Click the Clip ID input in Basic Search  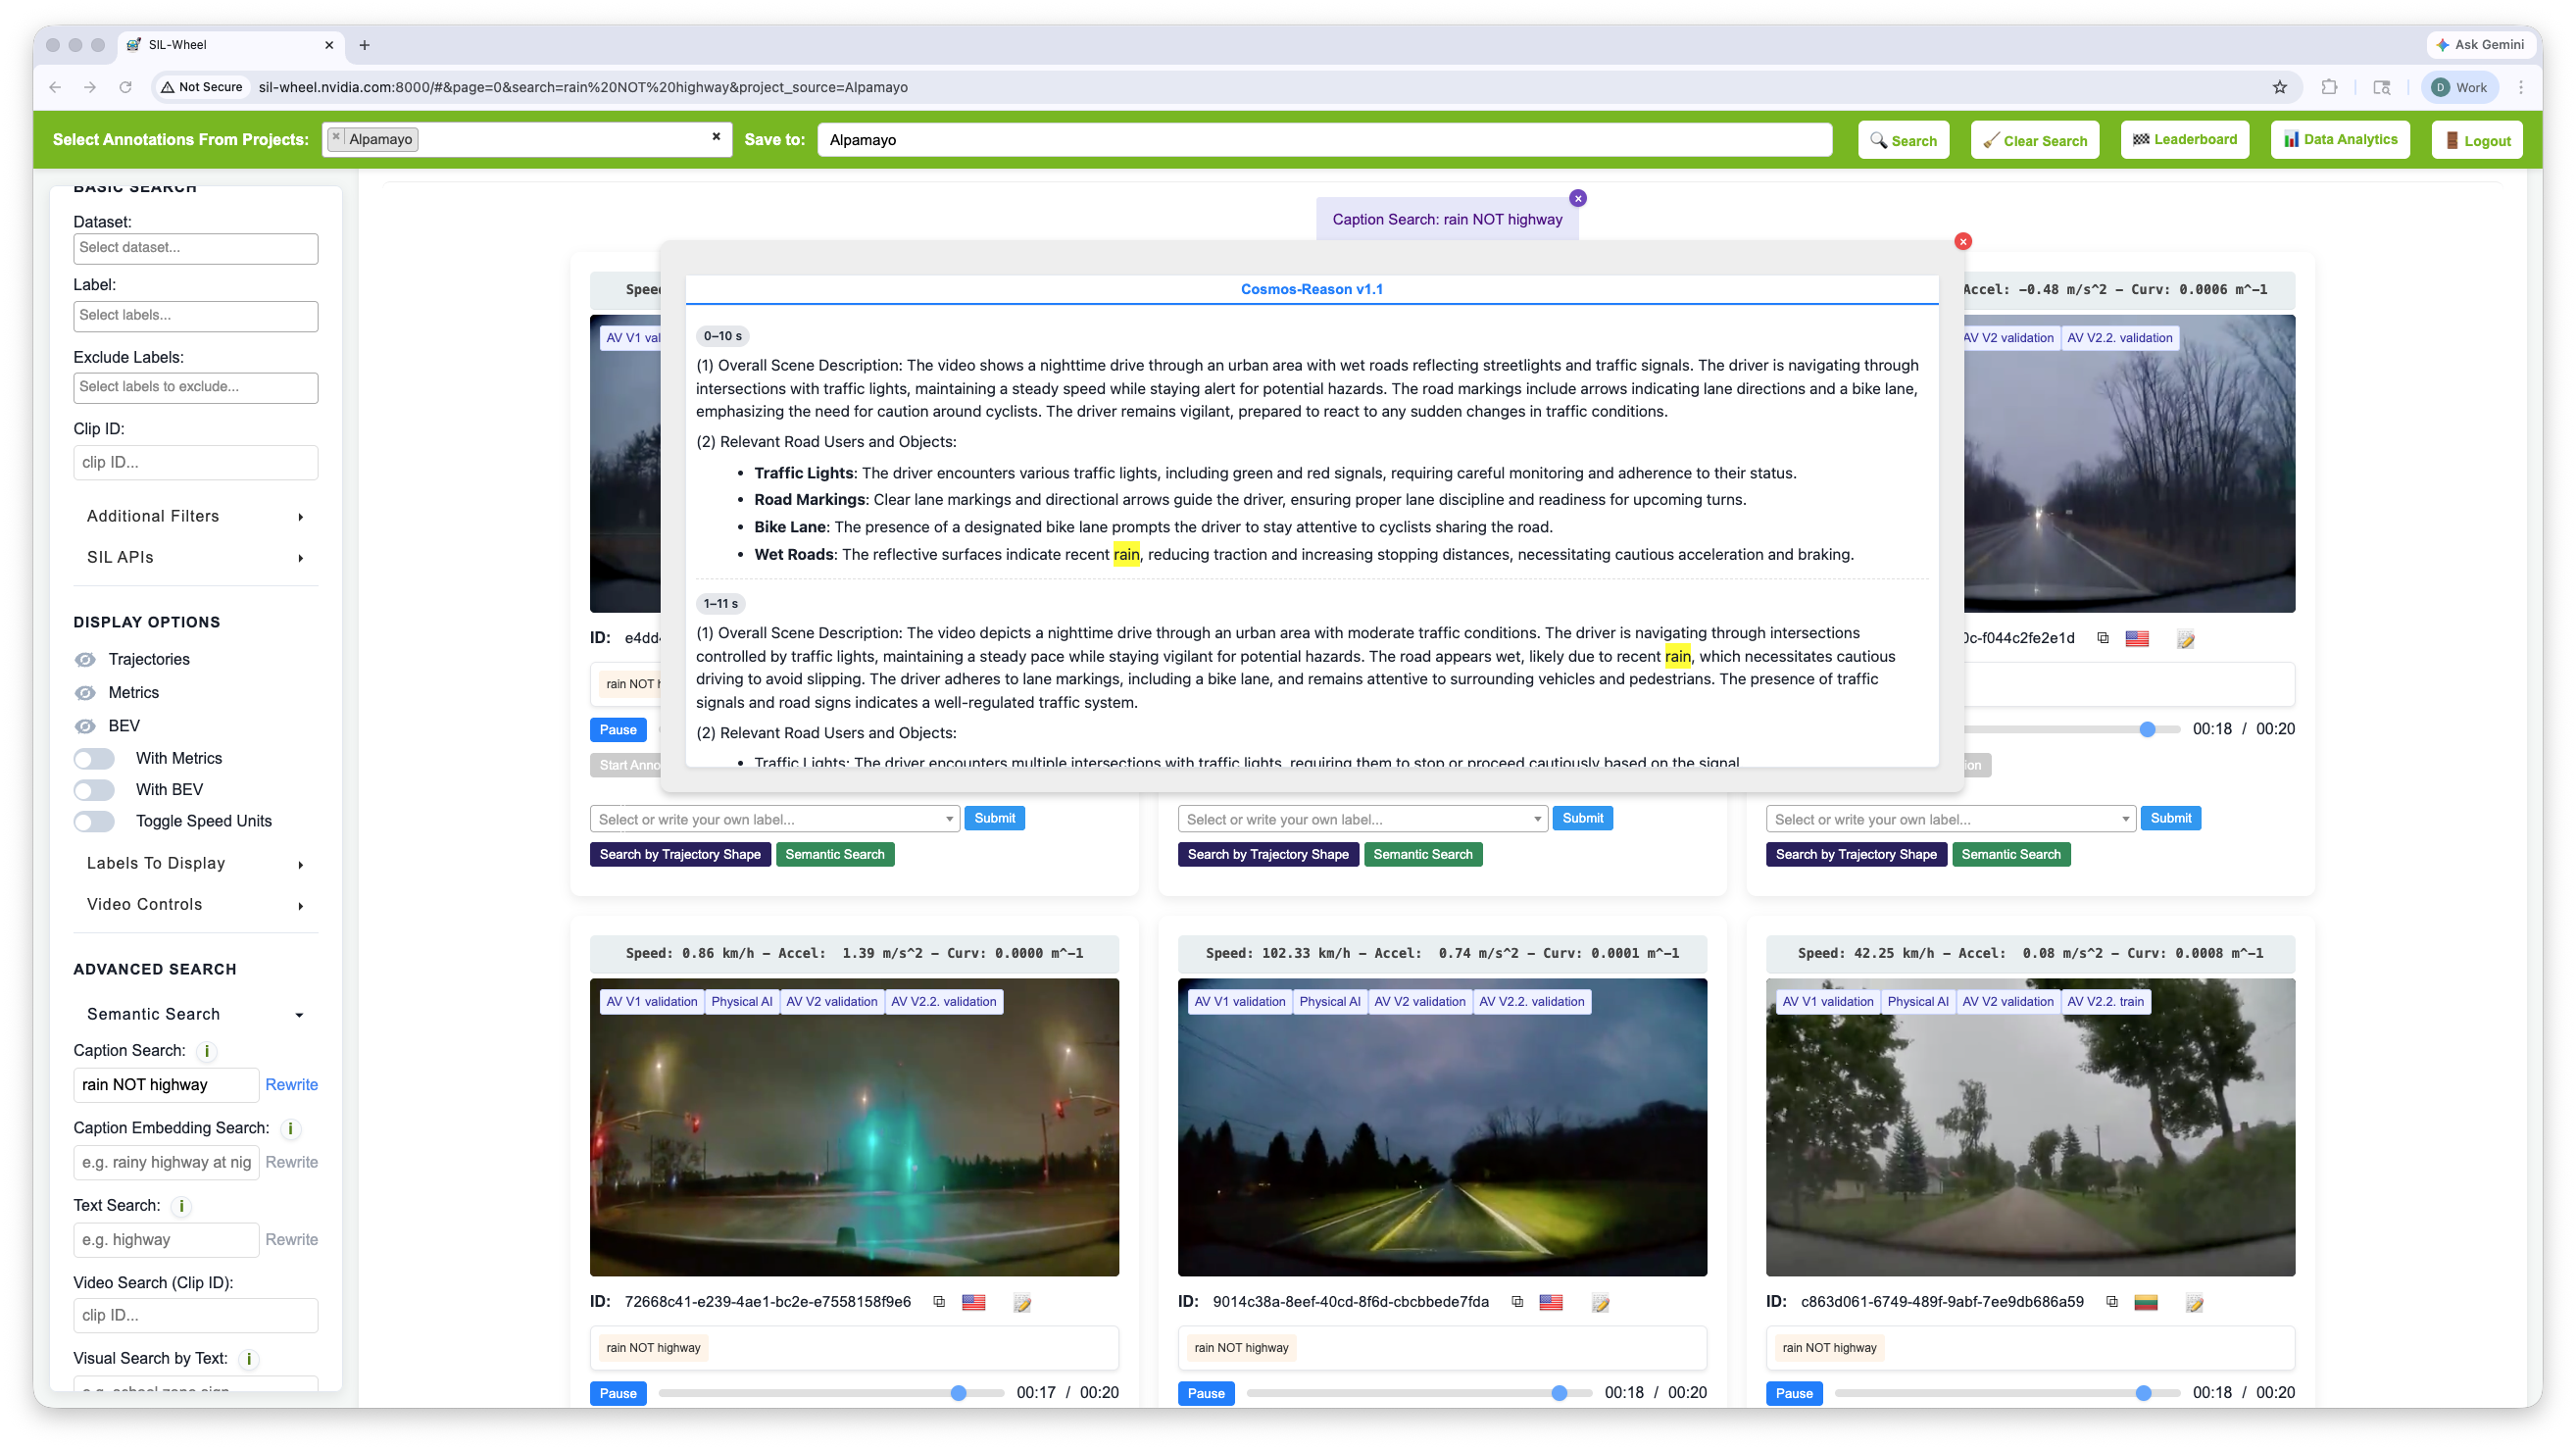pos(195,462)
